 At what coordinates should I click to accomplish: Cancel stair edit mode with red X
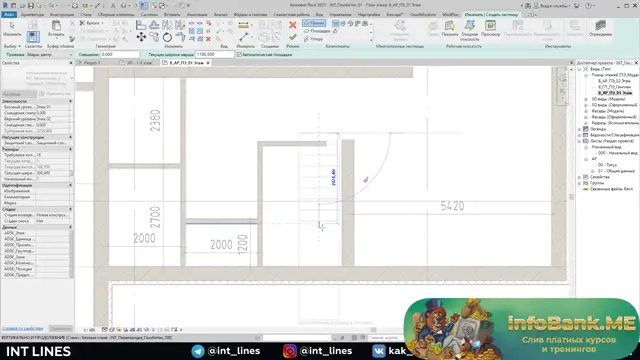[293, 25]
